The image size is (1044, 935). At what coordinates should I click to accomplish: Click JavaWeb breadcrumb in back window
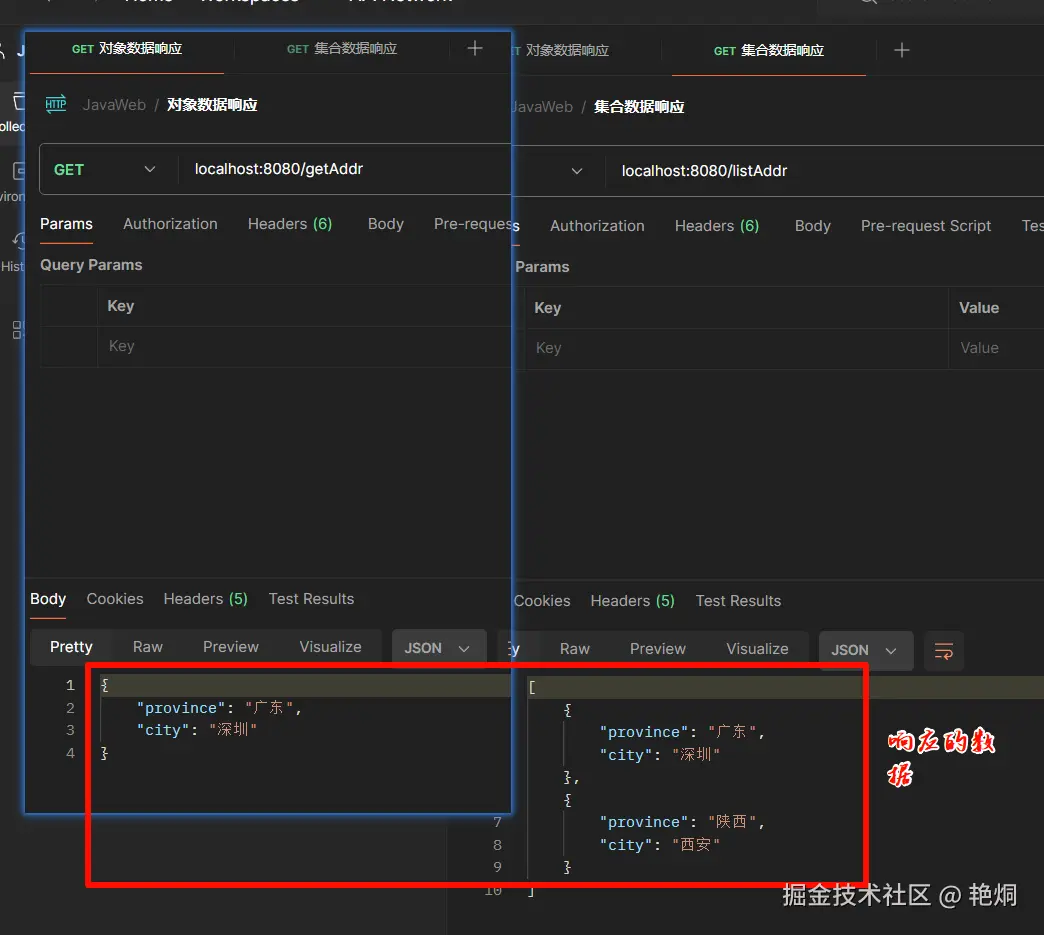[542, 107]
